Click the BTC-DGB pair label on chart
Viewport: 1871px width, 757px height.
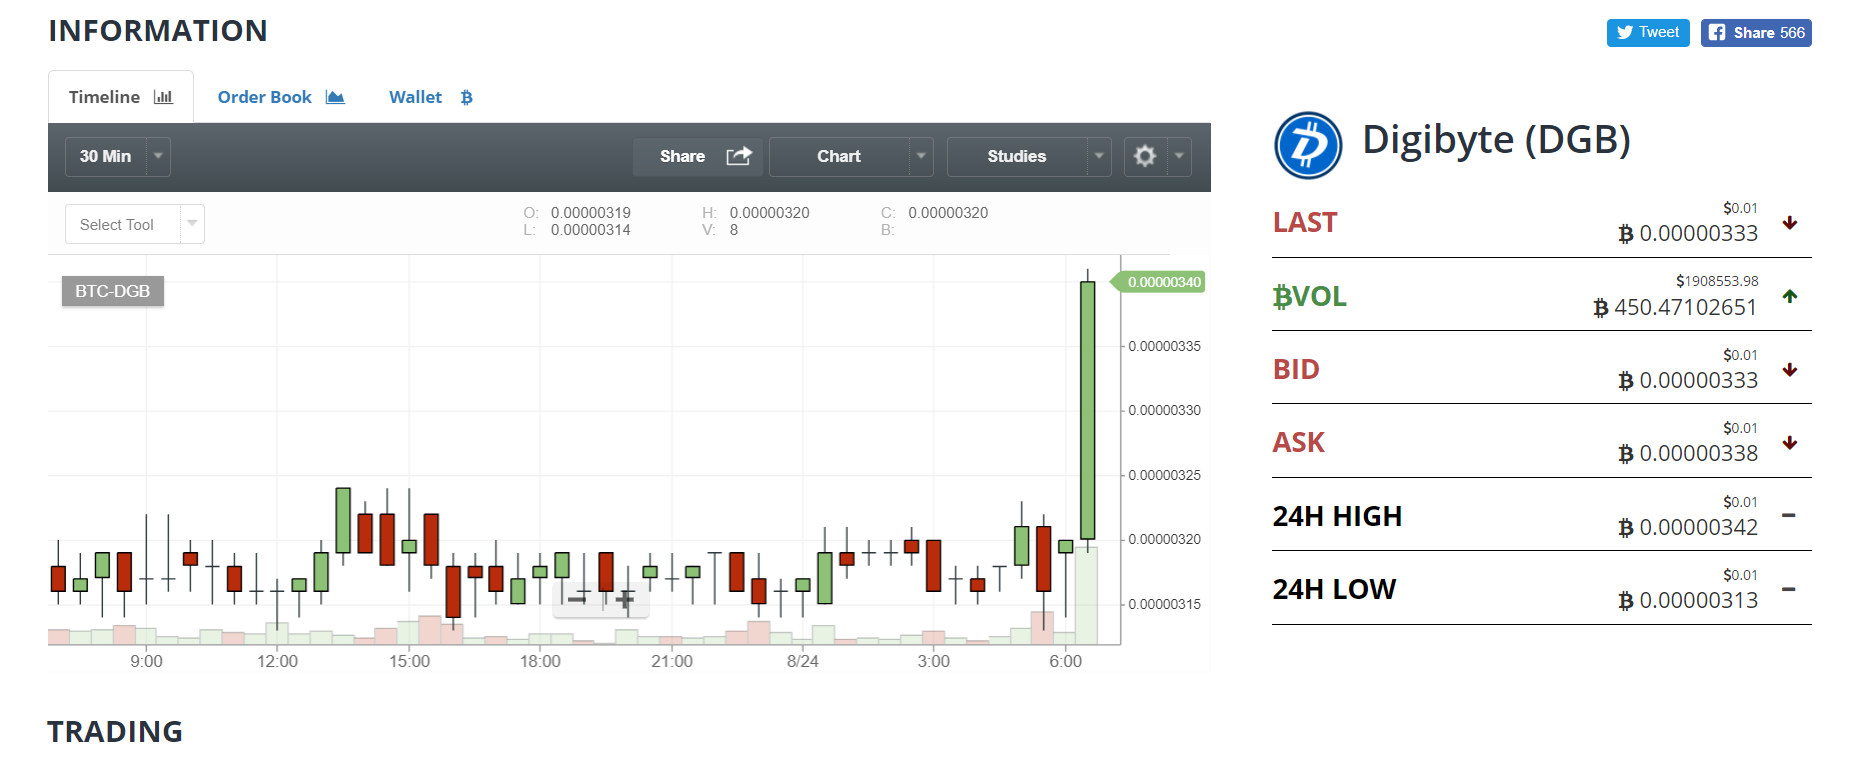pos(113,291)
